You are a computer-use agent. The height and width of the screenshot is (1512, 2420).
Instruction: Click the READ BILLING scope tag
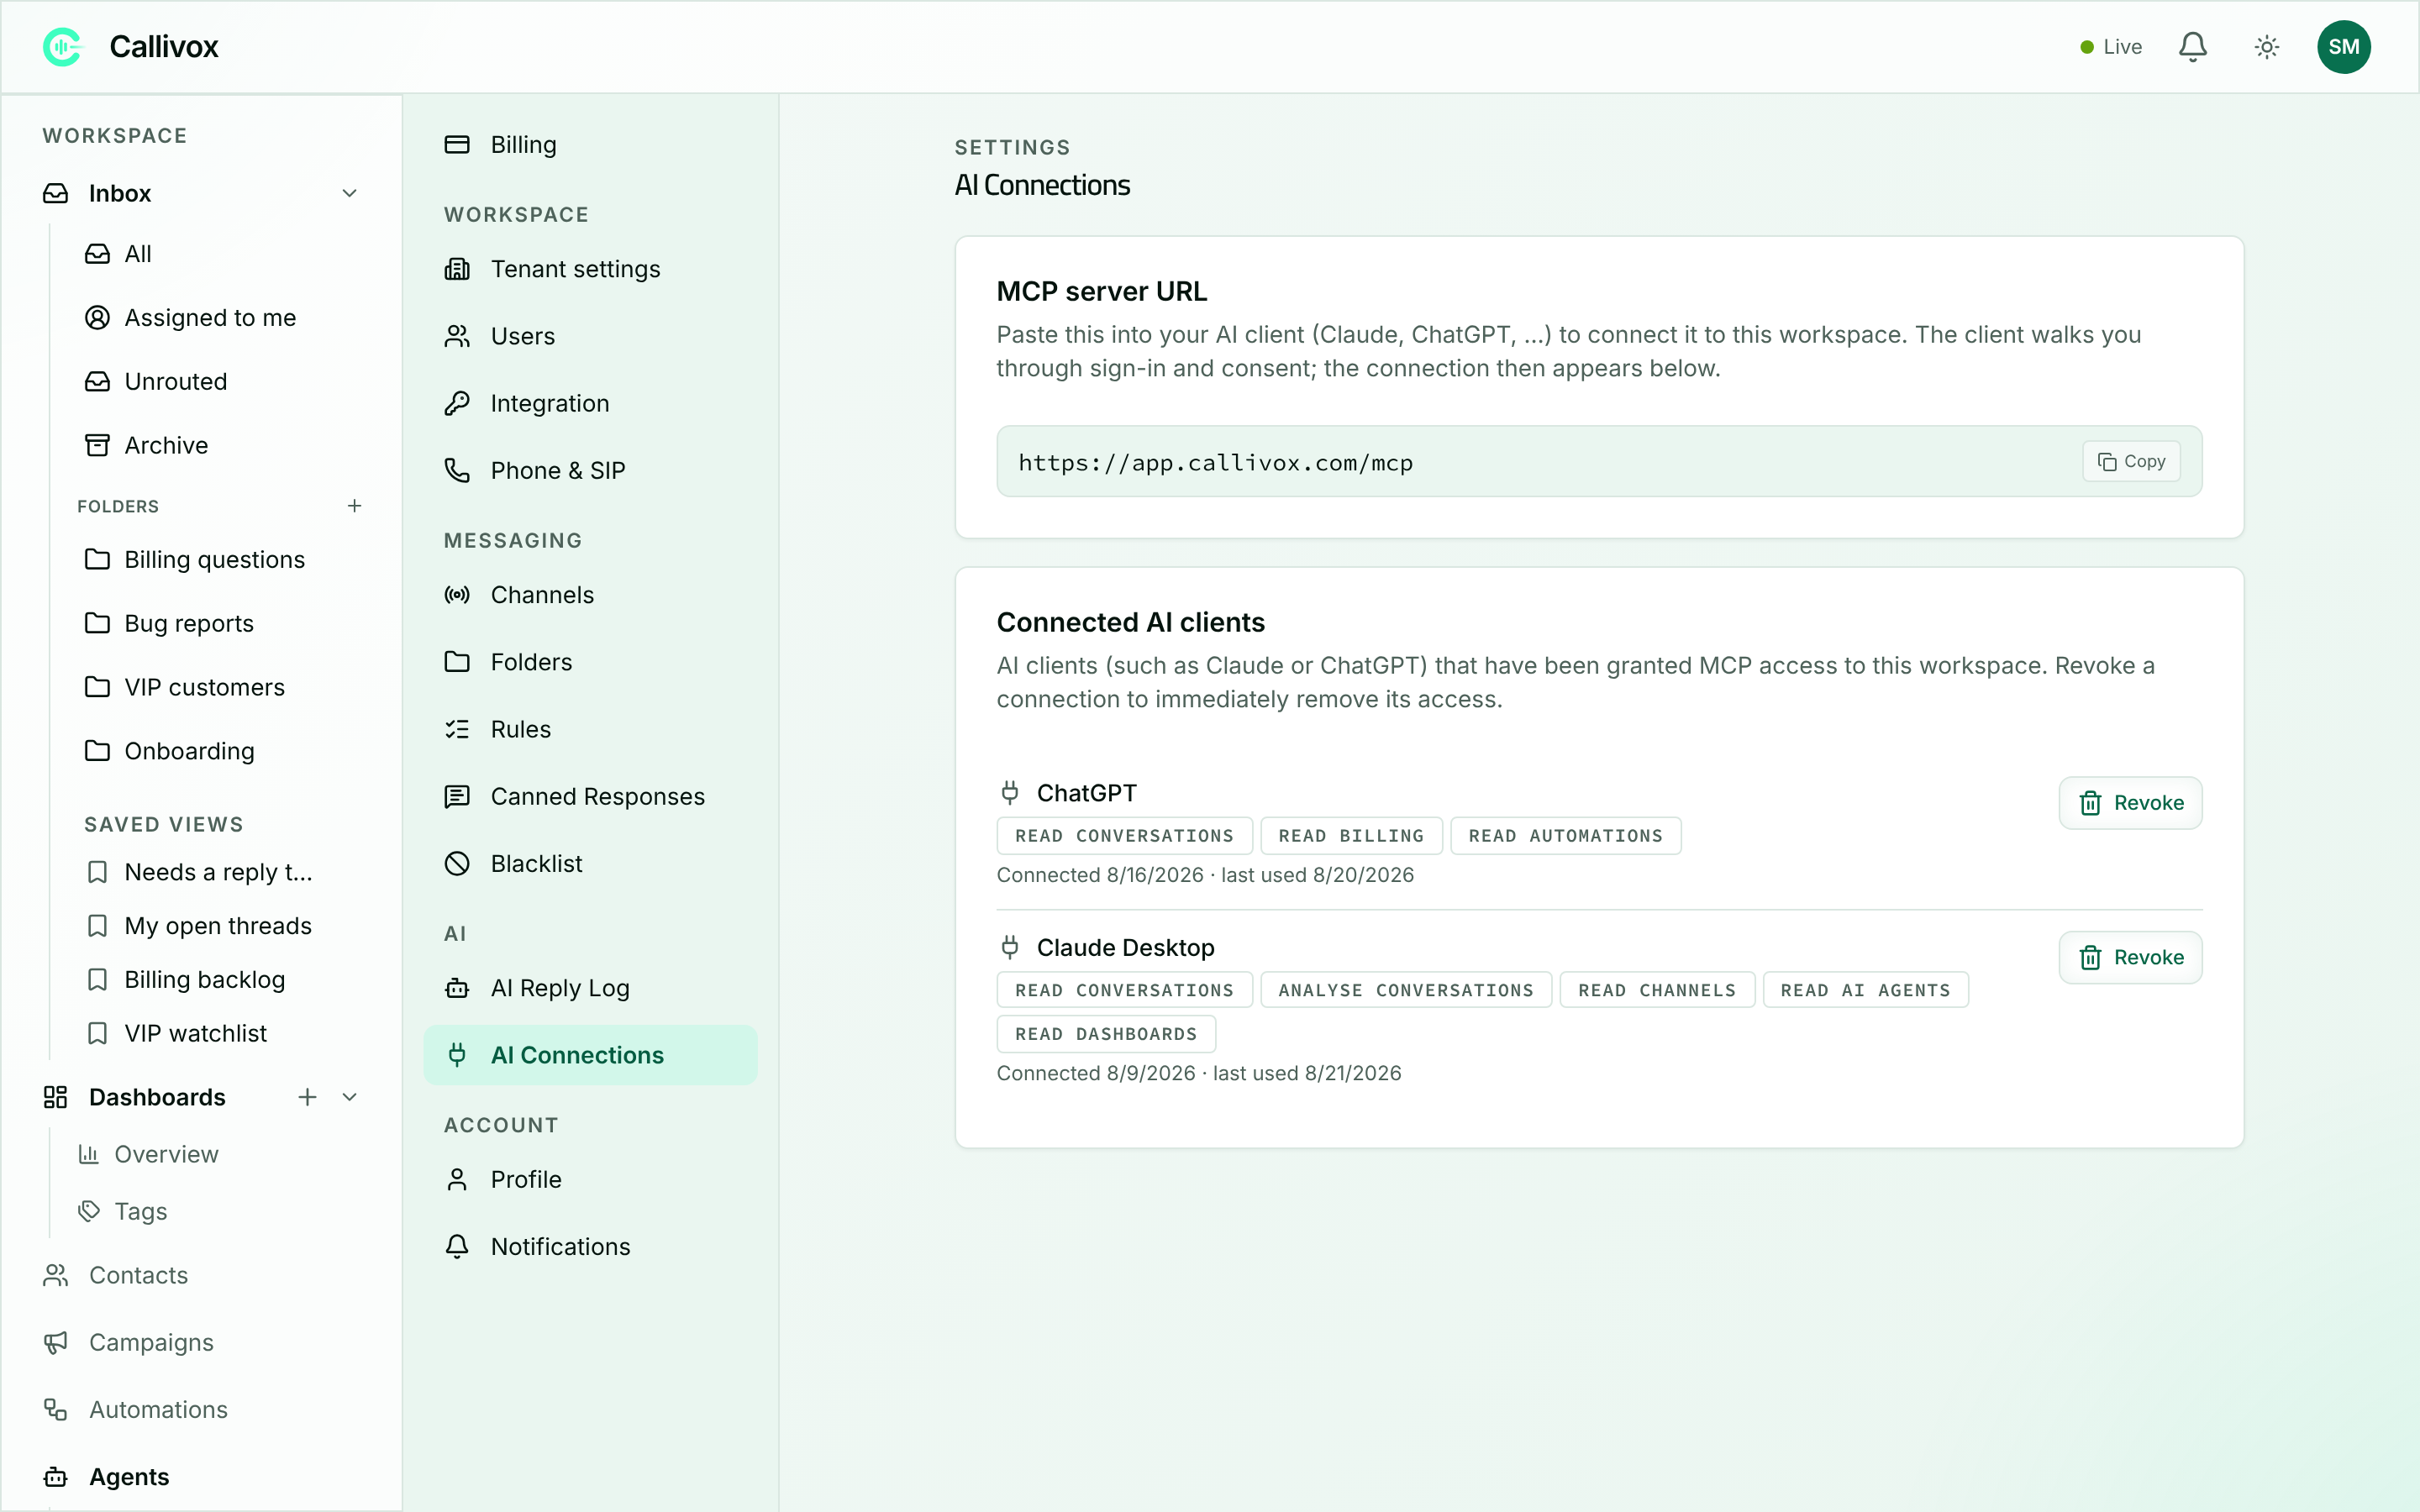tap(1351, 836)
